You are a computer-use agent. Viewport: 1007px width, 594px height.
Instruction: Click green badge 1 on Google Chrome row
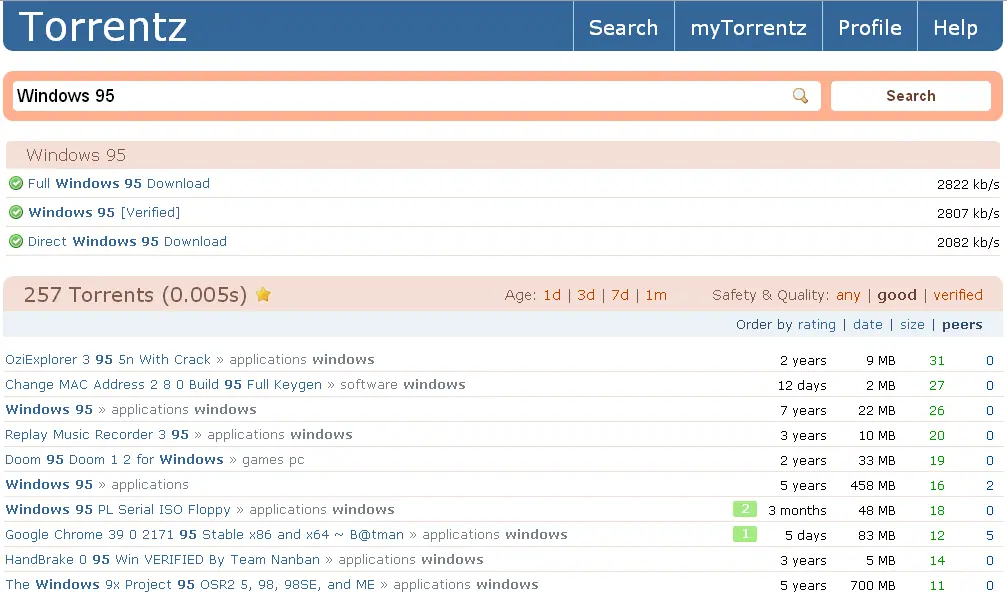tap(745, 534)
